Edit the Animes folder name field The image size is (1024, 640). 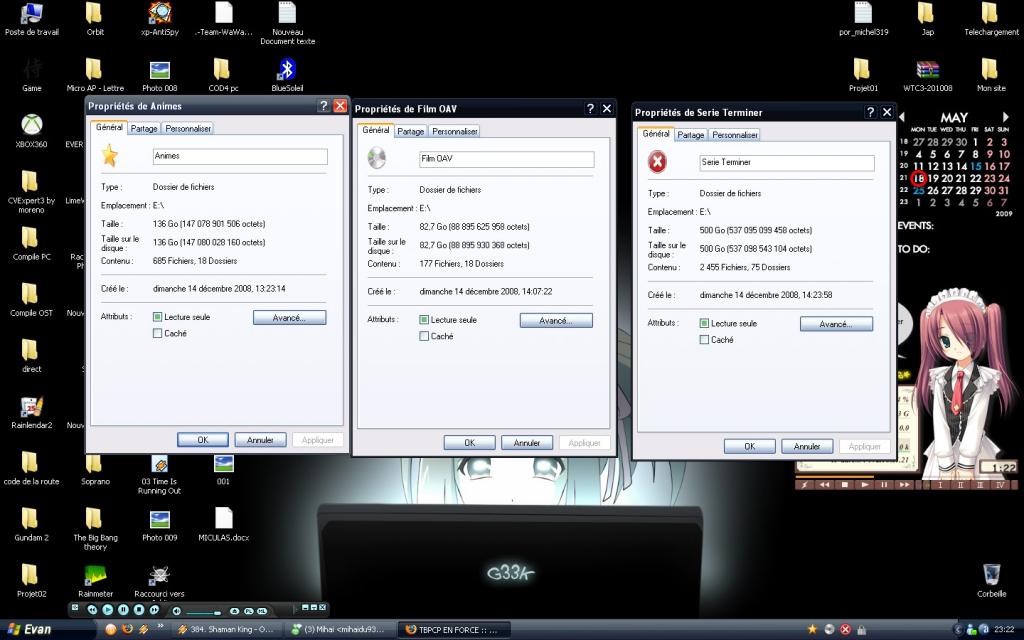[240, 156]
